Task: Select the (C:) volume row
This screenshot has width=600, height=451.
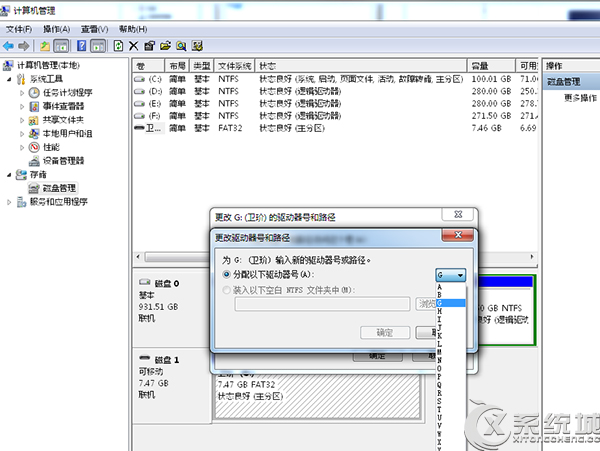Action: (335, 79)
